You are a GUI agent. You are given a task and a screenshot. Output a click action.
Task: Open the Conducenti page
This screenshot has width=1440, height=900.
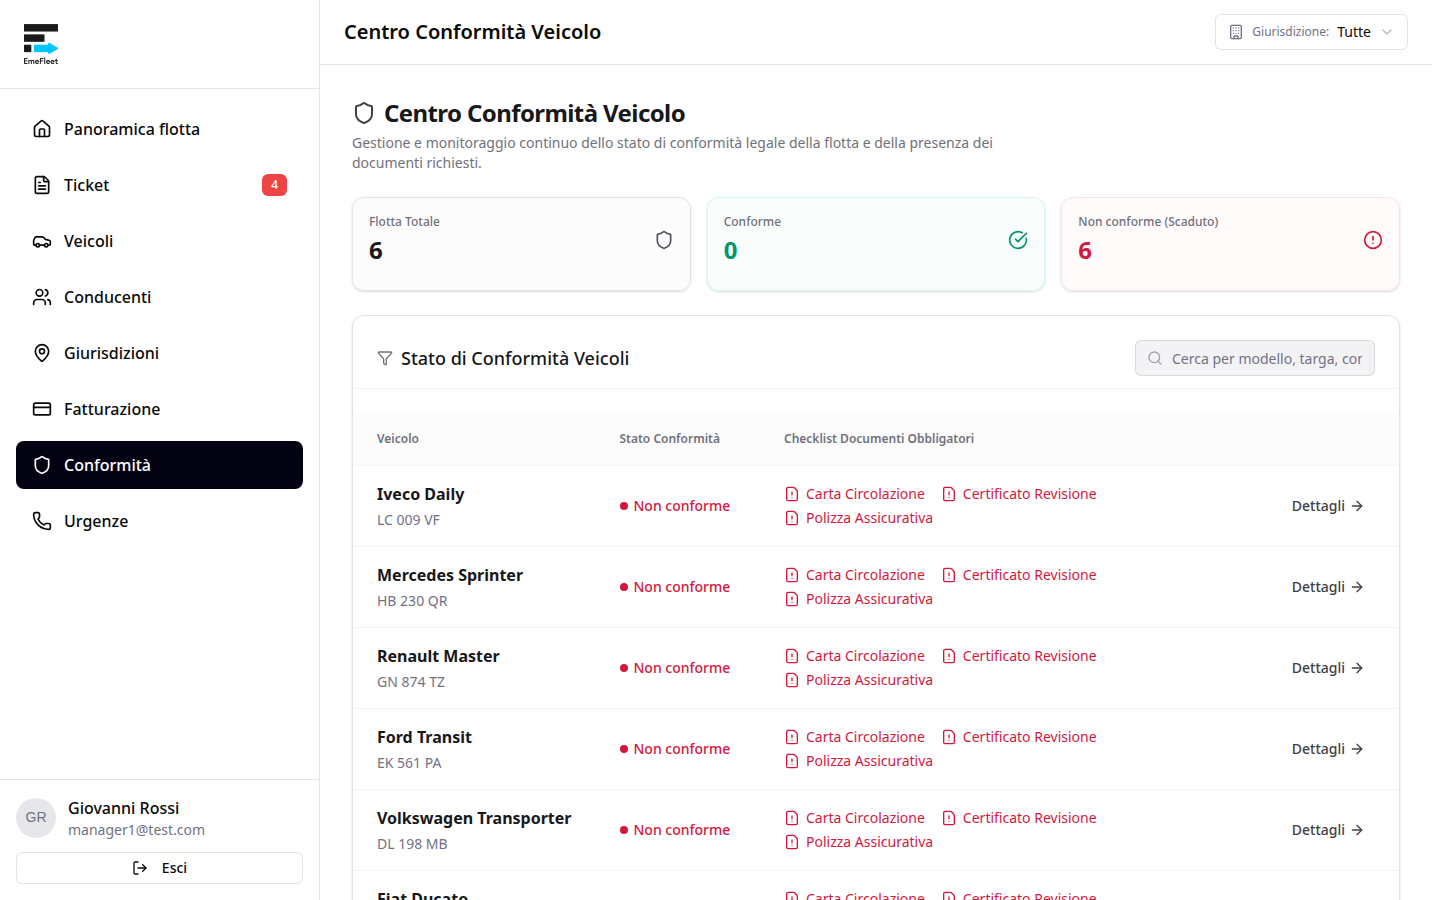[x=159, y=297]
